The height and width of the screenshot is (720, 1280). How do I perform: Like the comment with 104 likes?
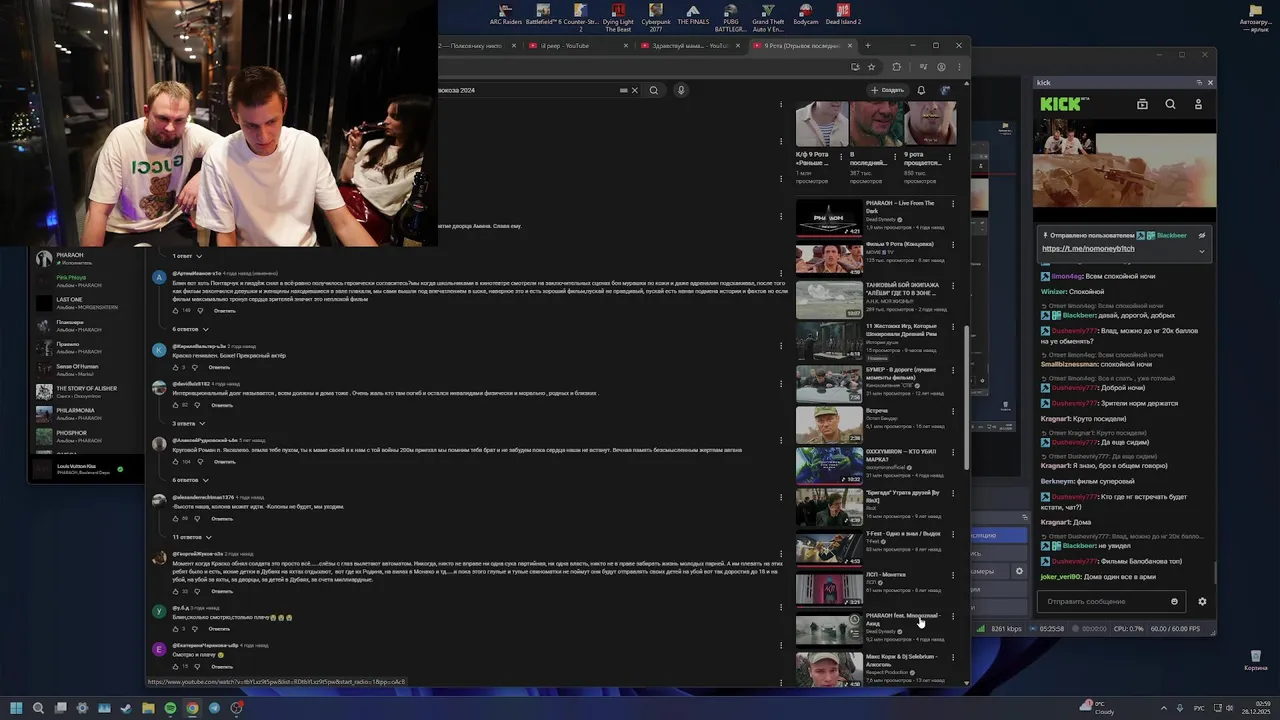coord(176,461)
